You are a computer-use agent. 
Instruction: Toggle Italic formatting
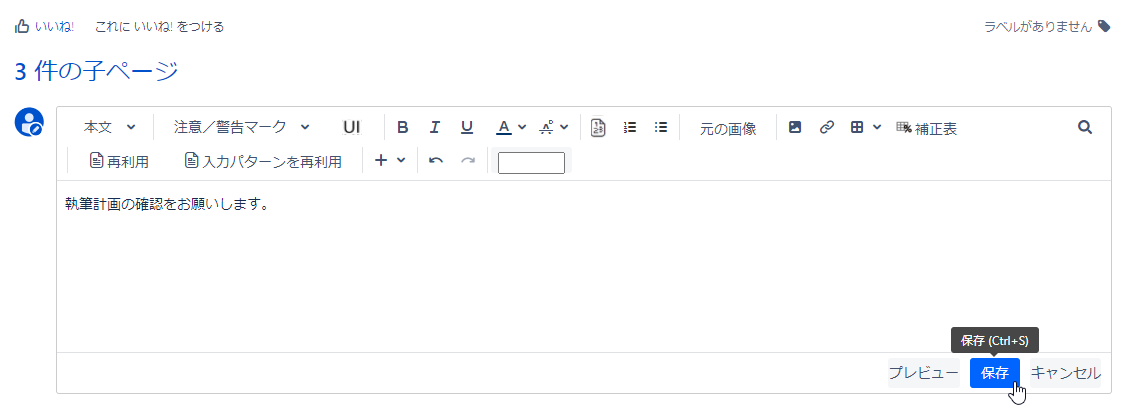point(435,128)
